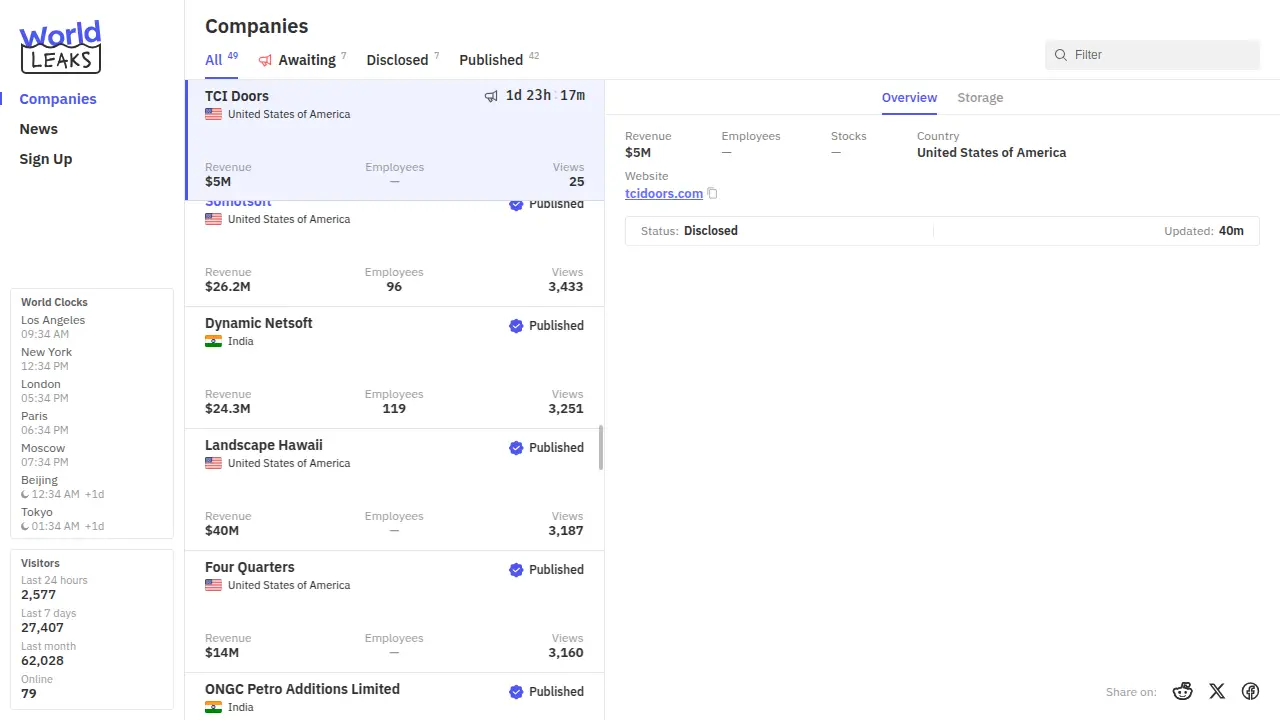This screenshot has height=720, width=1280.
Task: Type in the Filter search field
Action: 1160,55
